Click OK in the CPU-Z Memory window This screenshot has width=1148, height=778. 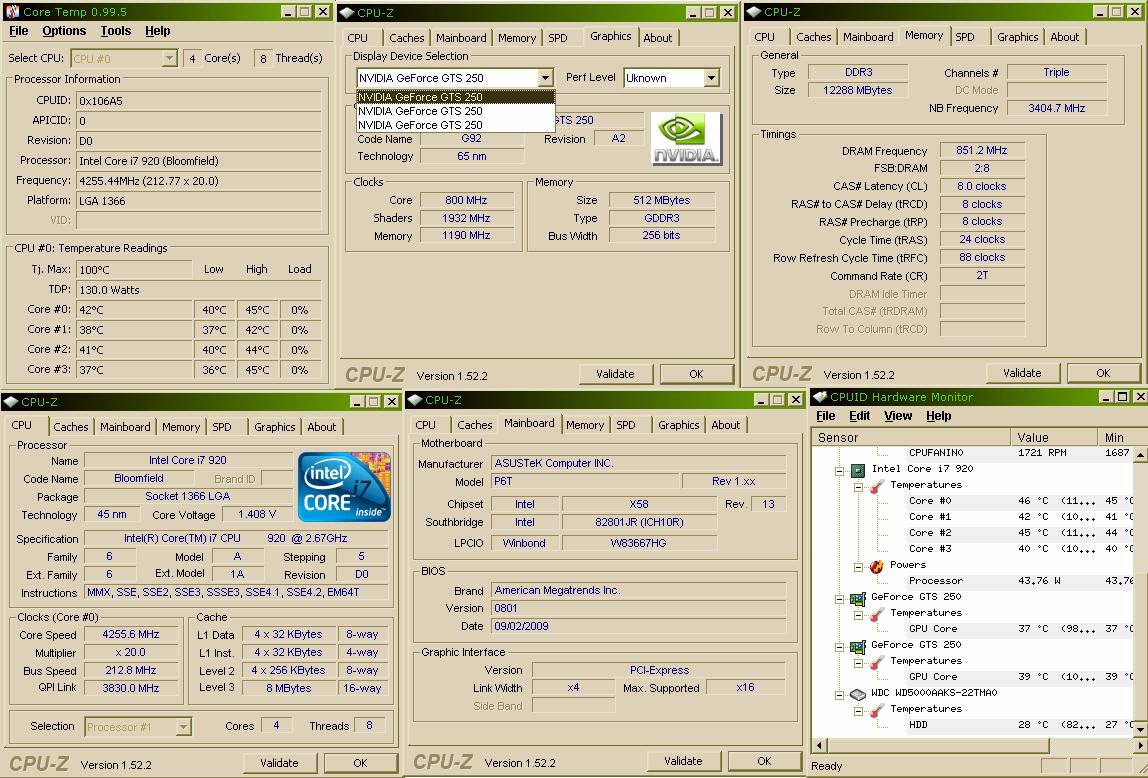coord(1102,373)
